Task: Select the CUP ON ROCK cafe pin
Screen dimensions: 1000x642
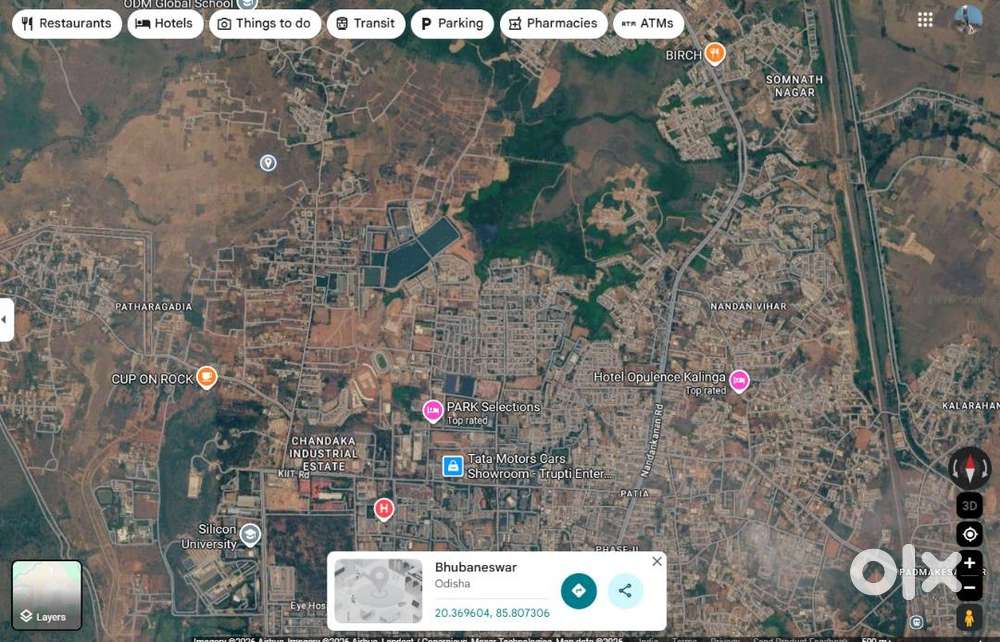Action: click(206, 377)
